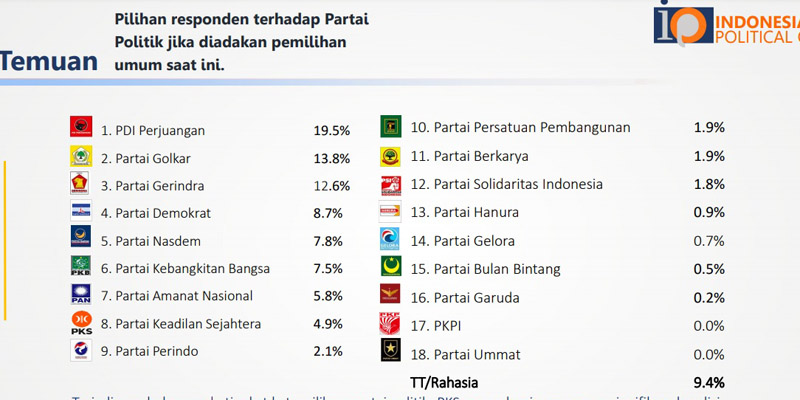Select the Partai Ummat black logo
Viewport: 800px width, 400px height.
click(390, 351)
